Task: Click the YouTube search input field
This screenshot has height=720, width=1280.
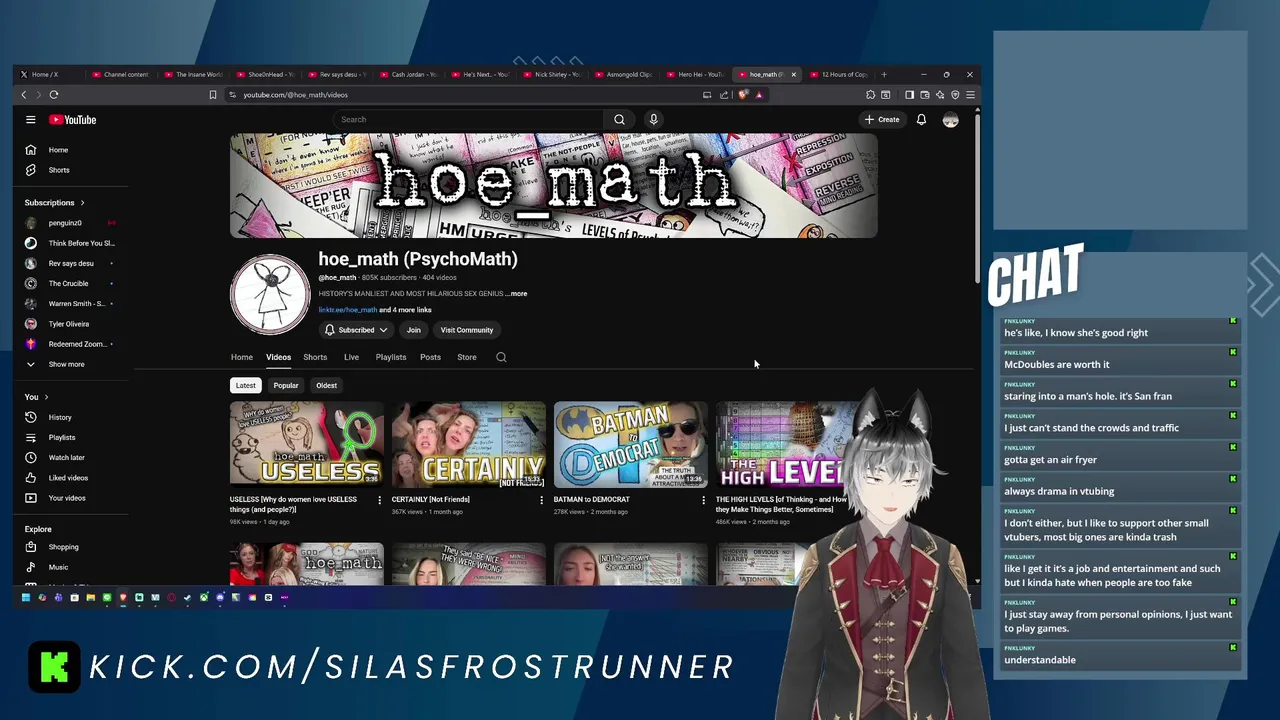Action: (470, 120)
